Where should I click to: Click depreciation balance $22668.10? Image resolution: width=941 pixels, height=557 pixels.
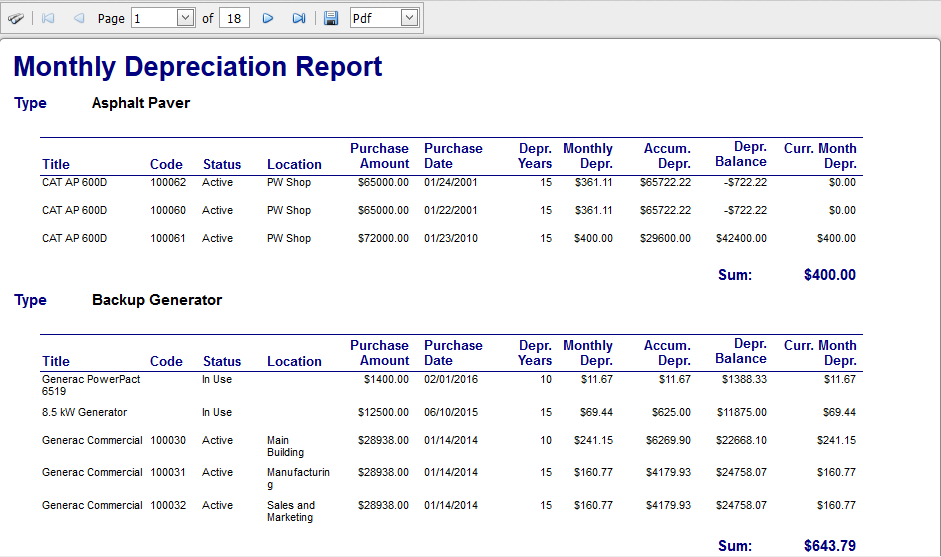[741, 441]
